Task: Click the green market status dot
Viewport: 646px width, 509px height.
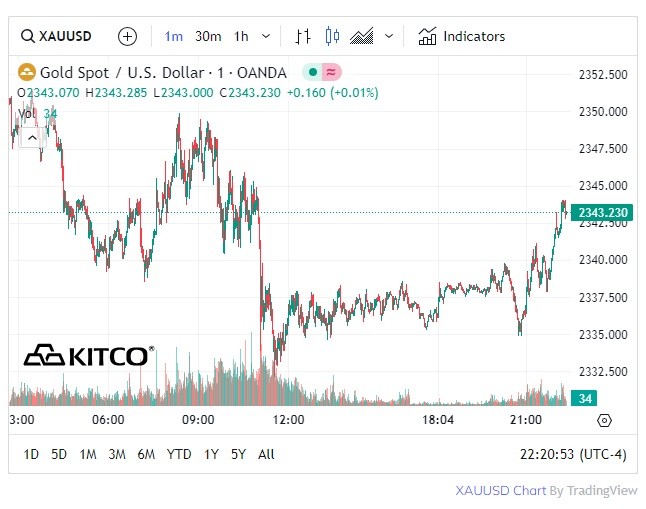Action: point(313,73)
